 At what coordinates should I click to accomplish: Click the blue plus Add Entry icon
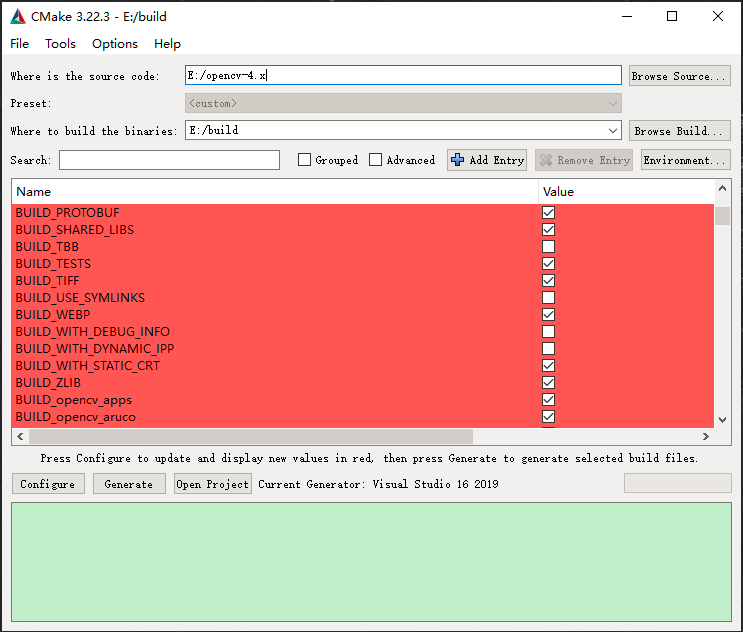[457, 160]
